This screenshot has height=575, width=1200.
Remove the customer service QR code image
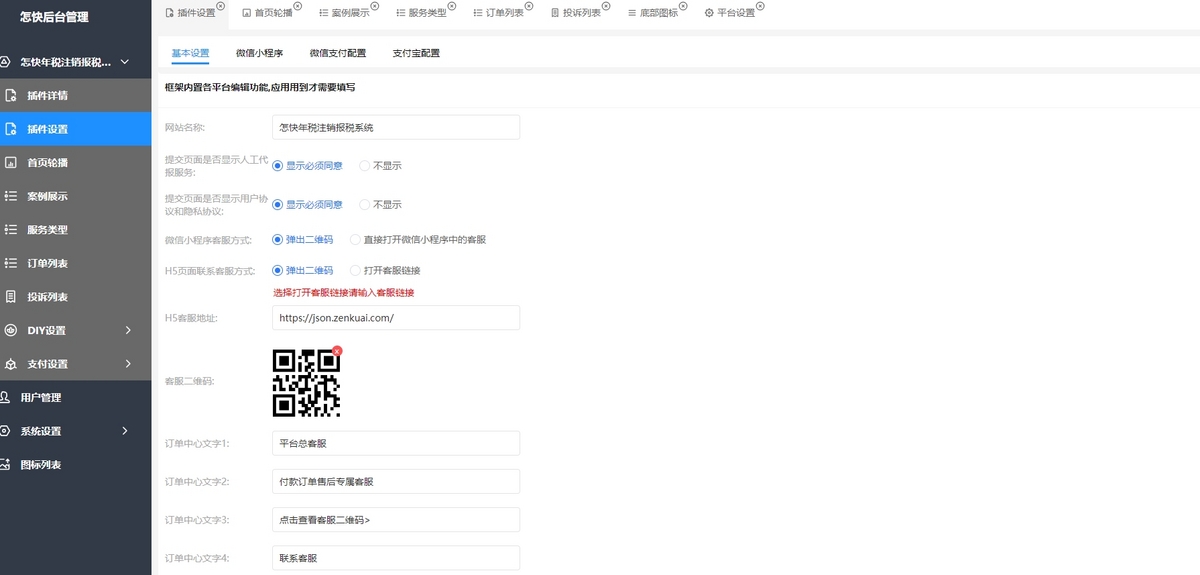(337, 351)
